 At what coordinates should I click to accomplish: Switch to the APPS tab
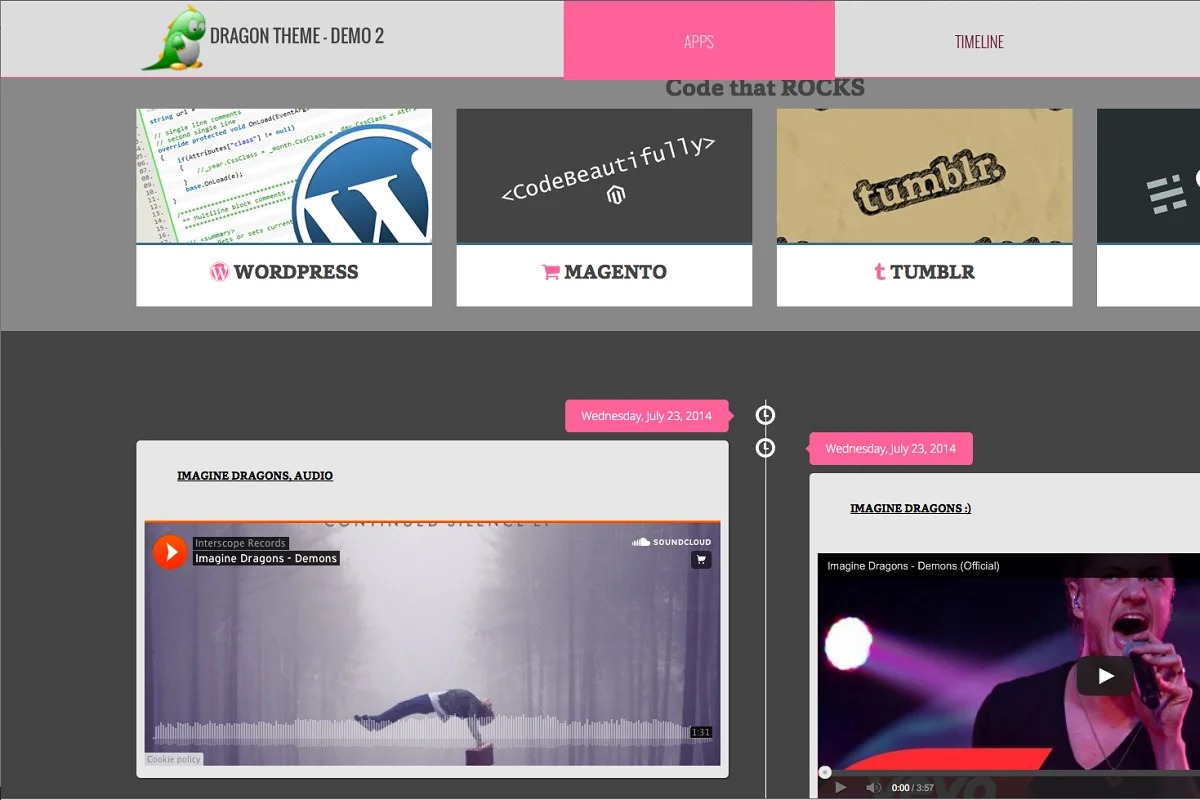coord(699,41)
